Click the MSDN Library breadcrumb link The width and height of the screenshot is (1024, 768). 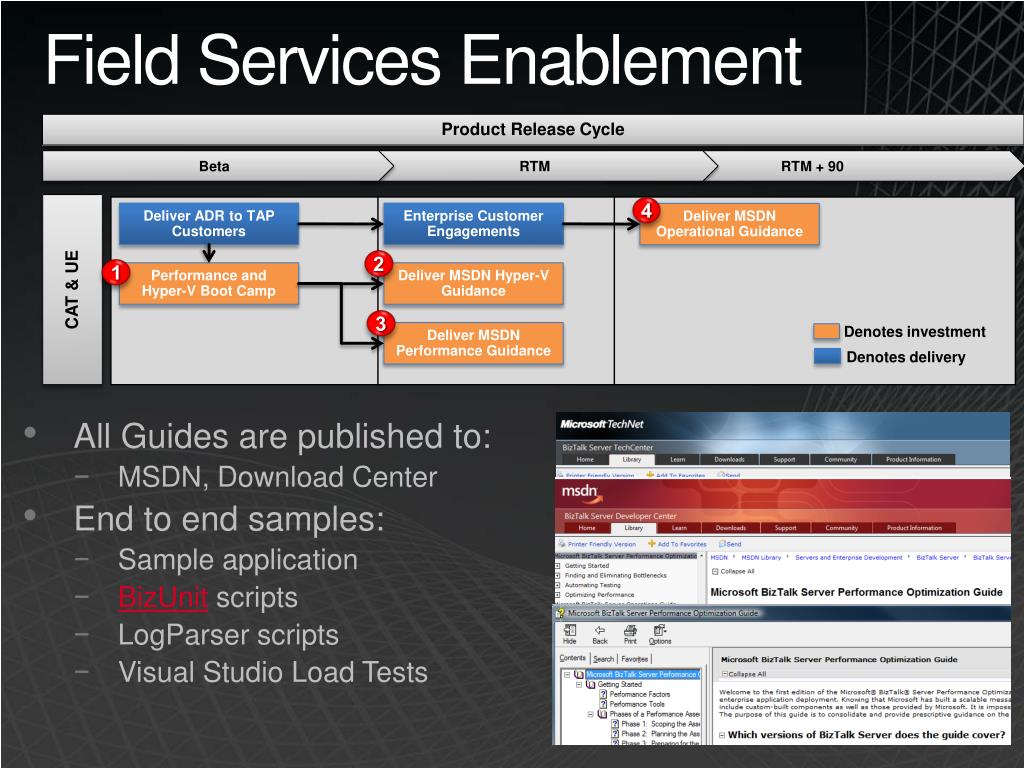pos(761,557)
